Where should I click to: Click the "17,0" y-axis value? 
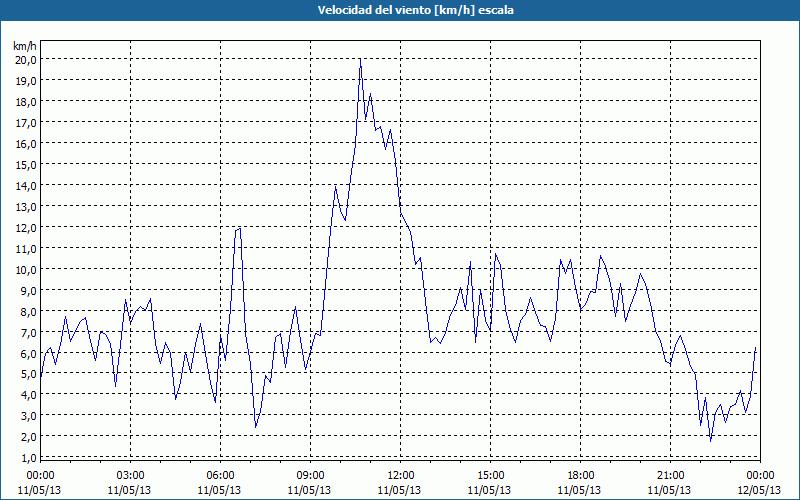coord(26,122)
